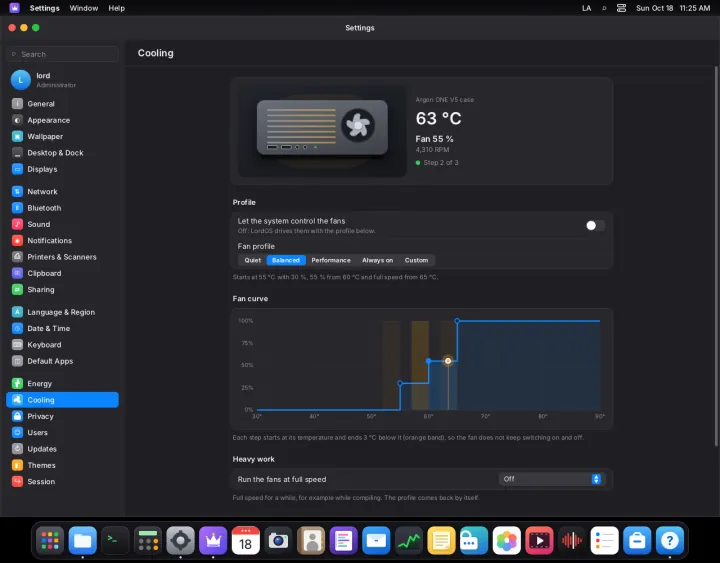Open Calendar showing 18 in dock
720x563 pixels.
click(x=246, y=540)
